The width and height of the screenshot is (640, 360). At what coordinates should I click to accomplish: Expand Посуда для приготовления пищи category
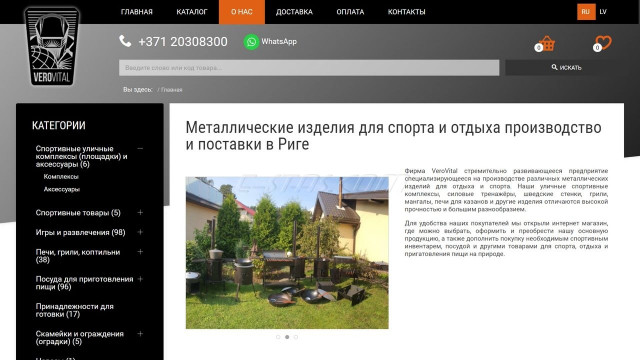click(140, 279)
